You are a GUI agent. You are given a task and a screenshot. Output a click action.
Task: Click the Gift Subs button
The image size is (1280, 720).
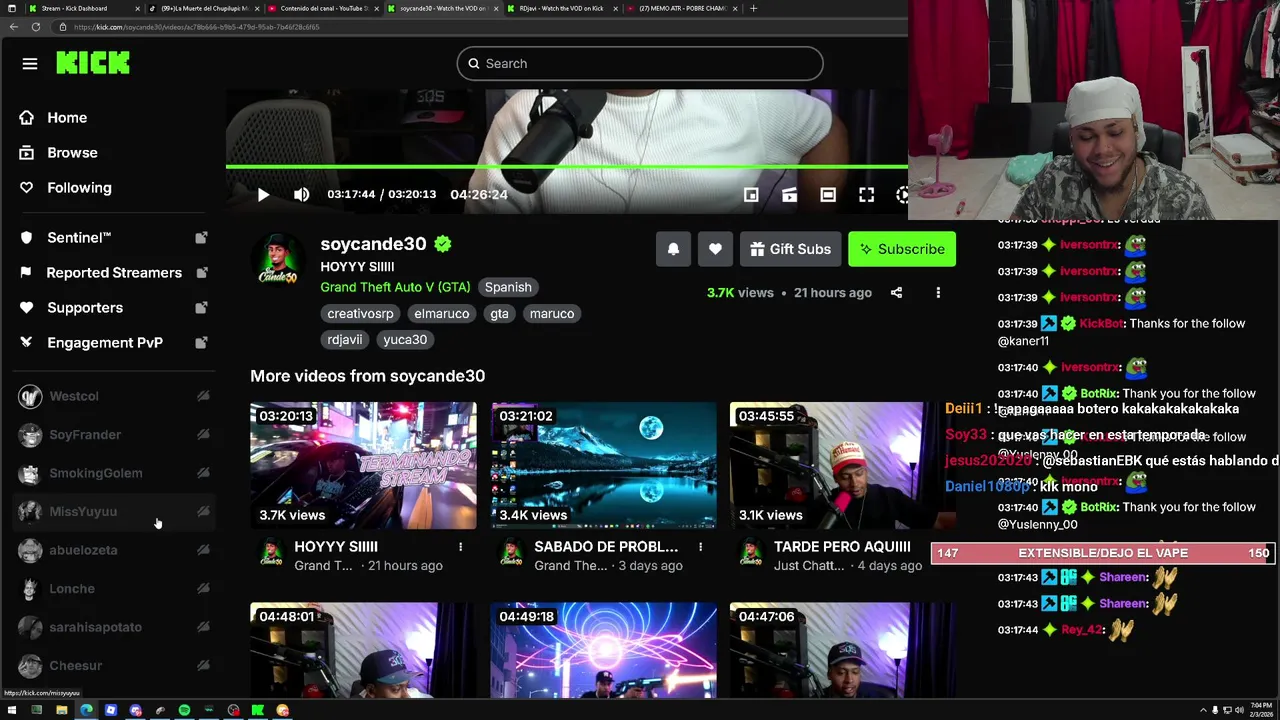(790, 249)
